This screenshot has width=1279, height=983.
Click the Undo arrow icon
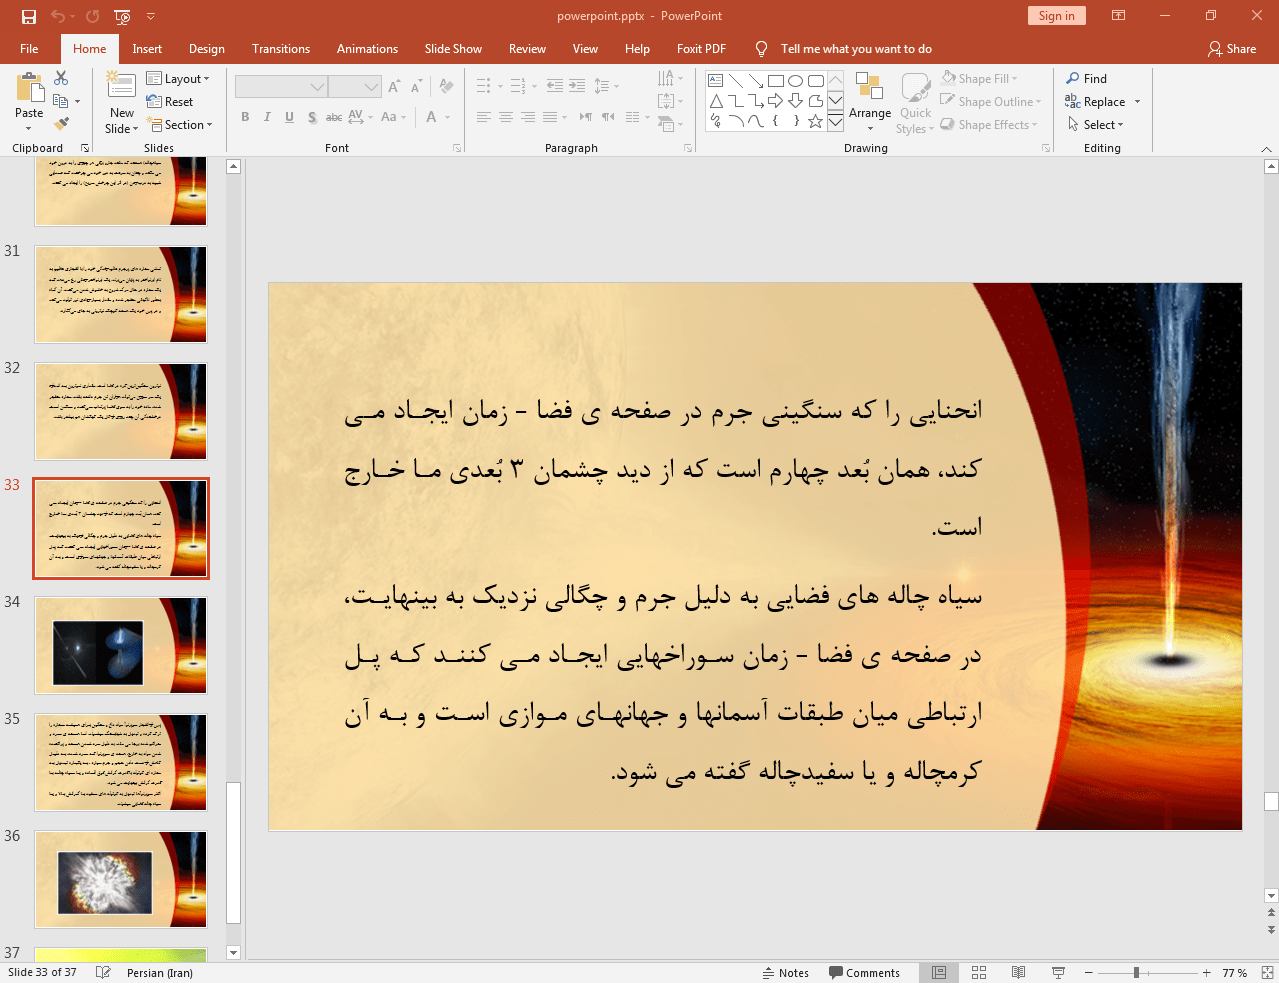pos(58,16)
